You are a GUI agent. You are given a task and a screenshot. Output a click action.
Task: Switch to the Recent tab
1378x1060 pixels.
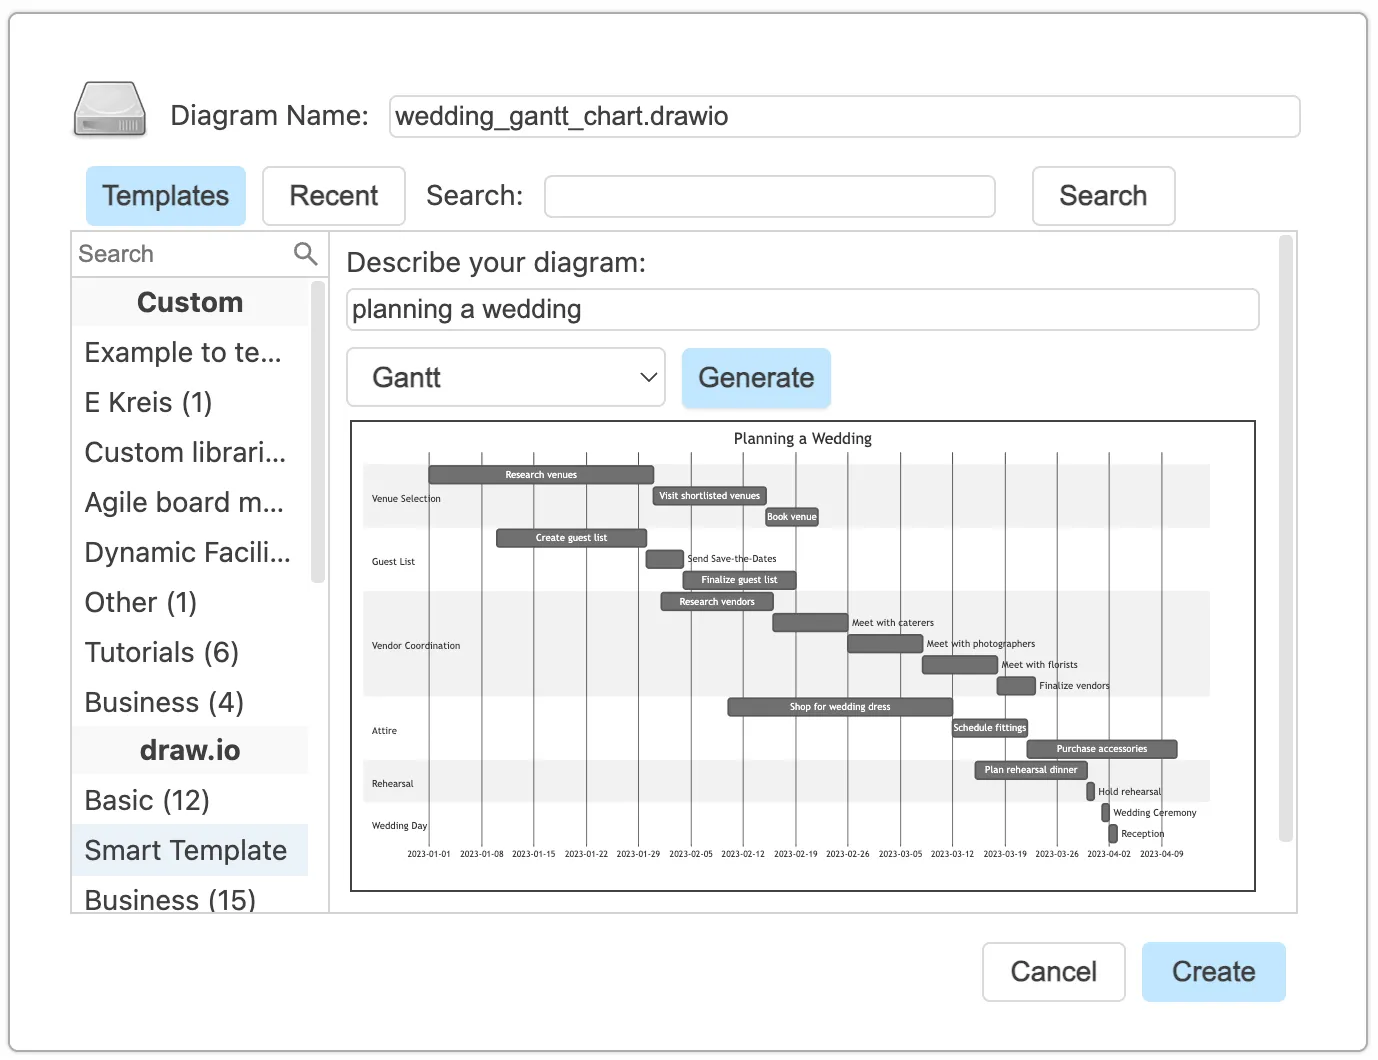click(x=334, y=196)
